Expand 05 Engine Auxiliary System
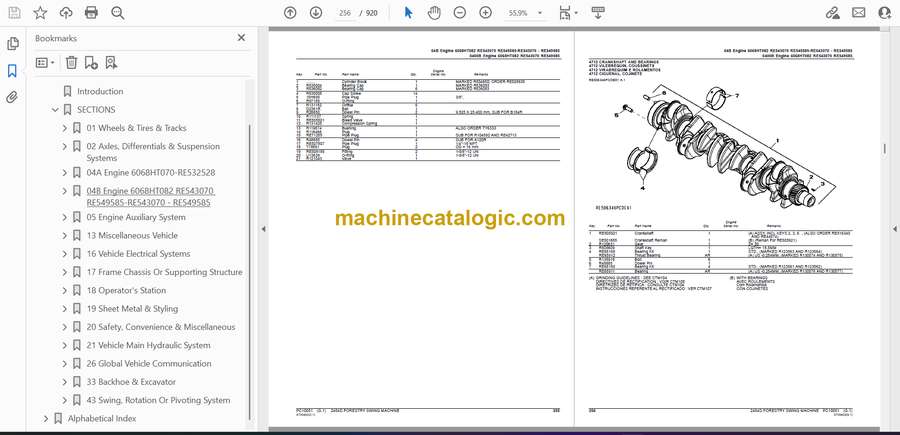This screenshot has width=900, height=435. 64,217
